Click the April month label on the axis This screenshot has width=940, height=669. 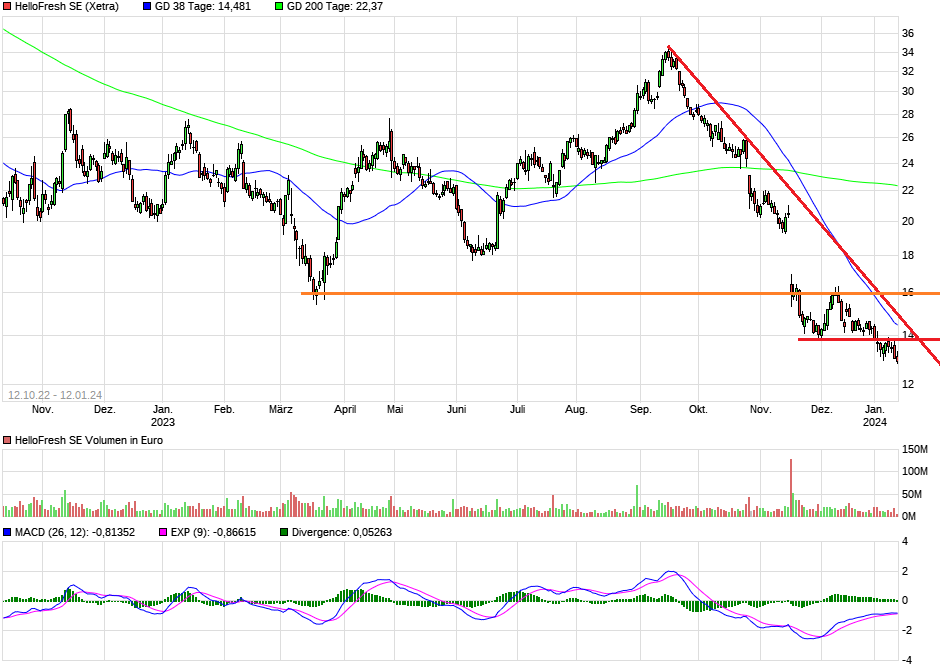point(345,409)
